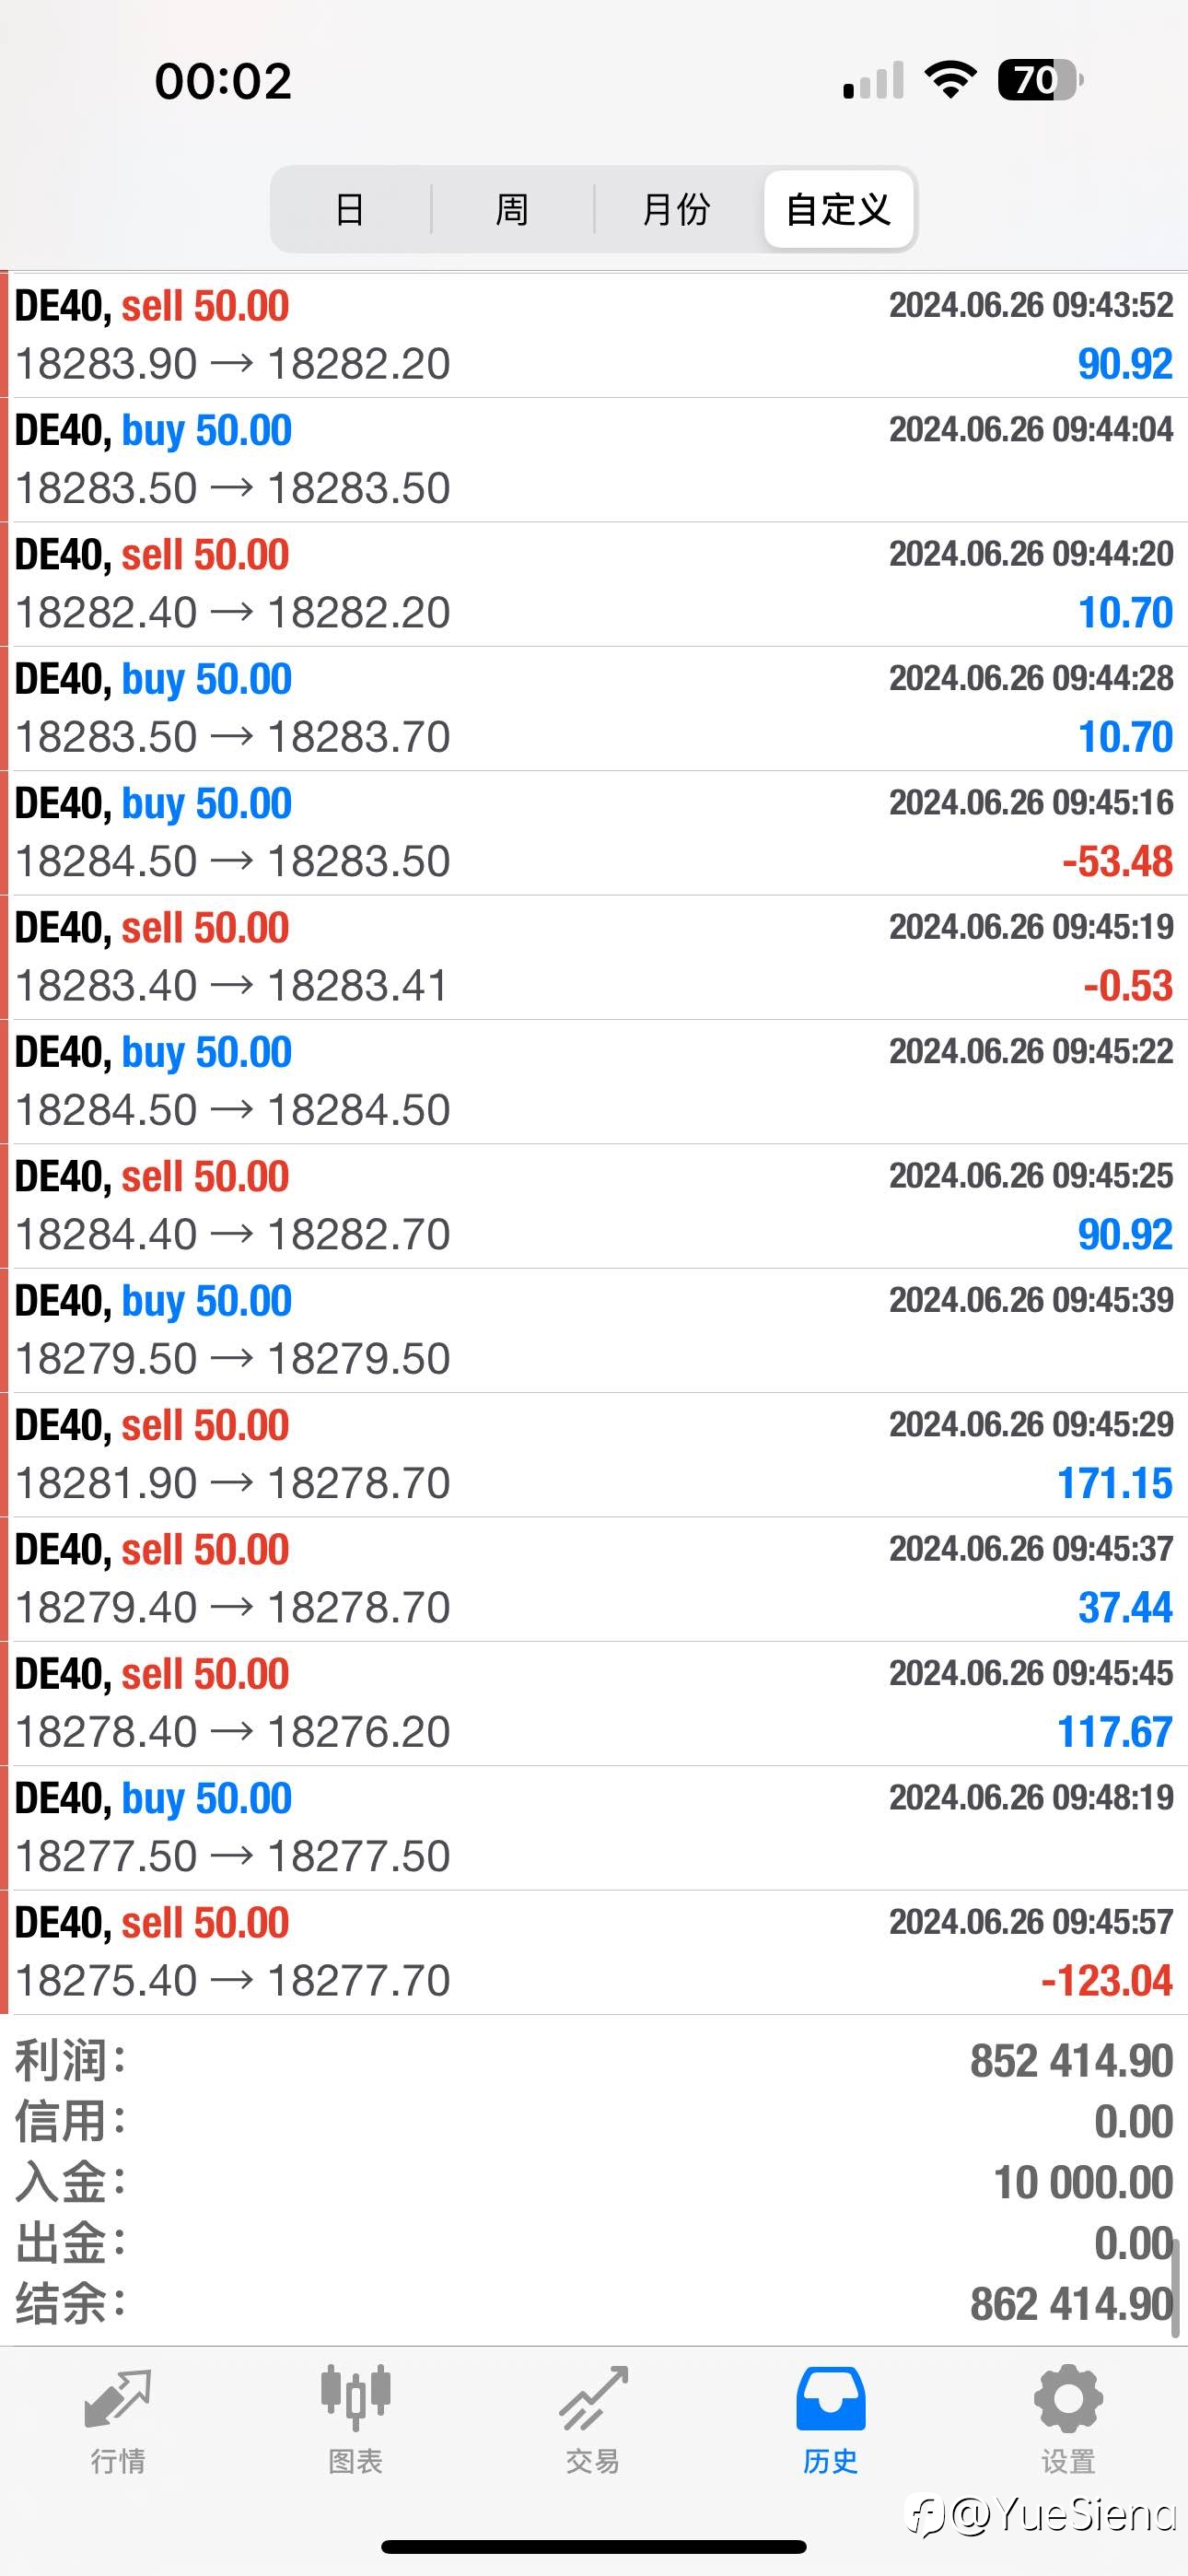Select the 自定义 custom period segment

pyautogui.click(x=838, y=209)
